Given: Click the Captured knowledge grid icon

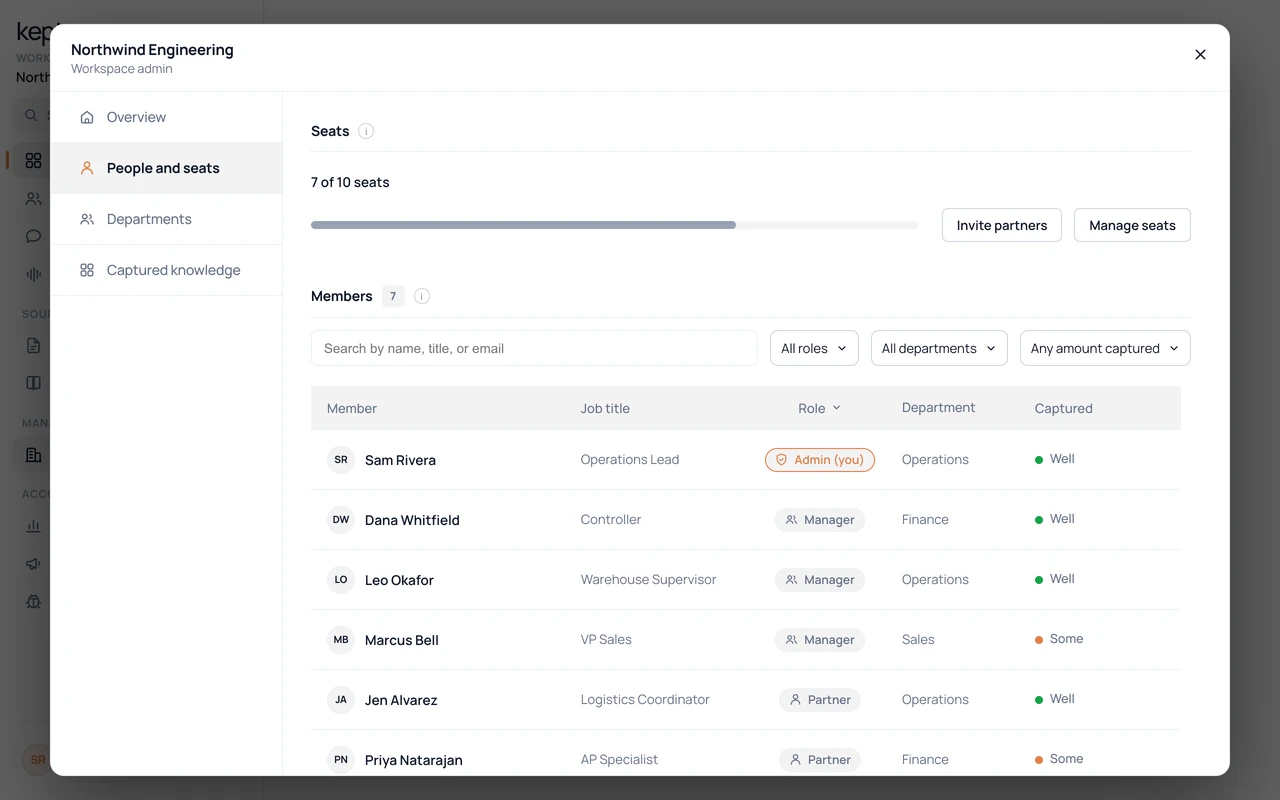Looking at the screenshot, I should 87,270.
